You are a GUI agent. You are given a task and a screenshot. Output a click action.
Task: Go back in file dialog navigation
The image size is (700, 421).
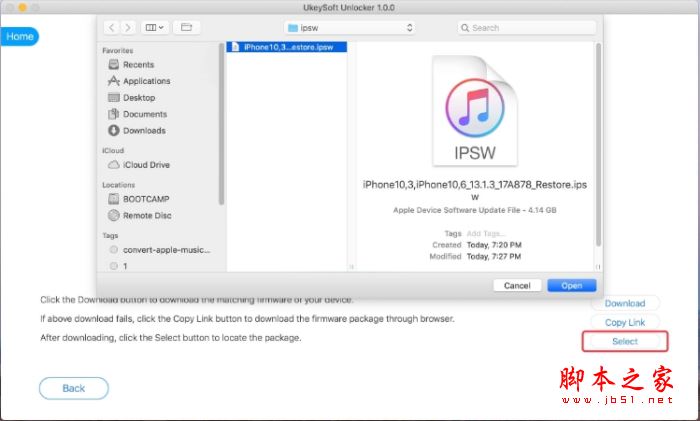[112, 28]
